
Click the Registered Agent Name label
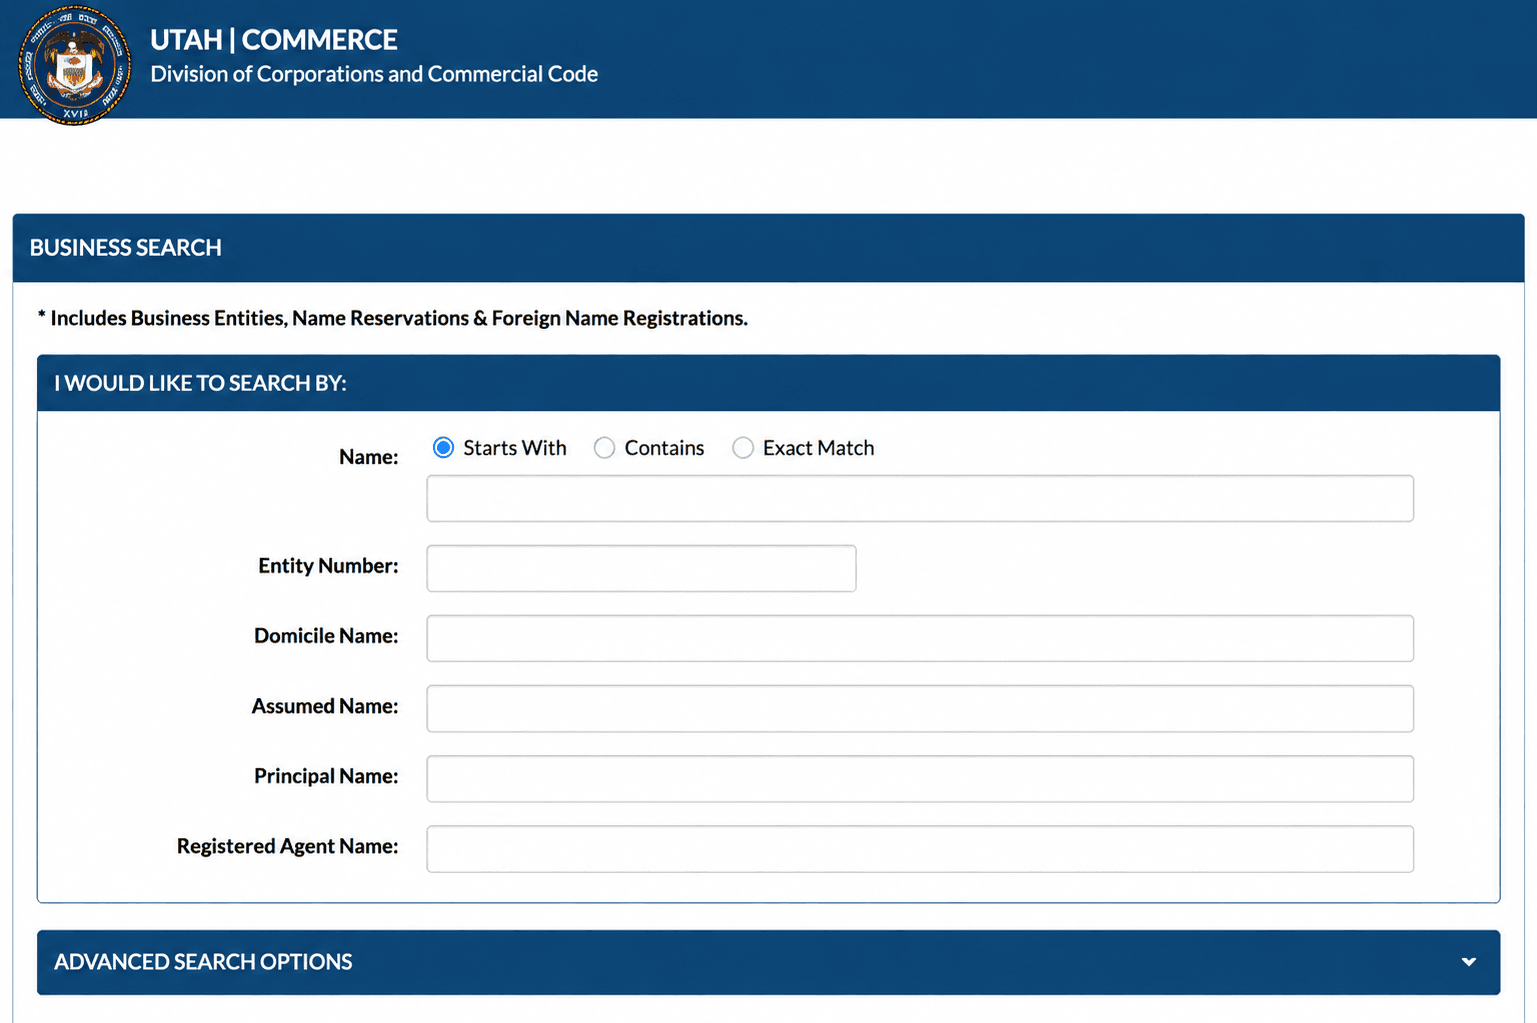pyautogui.click(x=287, y=846)
